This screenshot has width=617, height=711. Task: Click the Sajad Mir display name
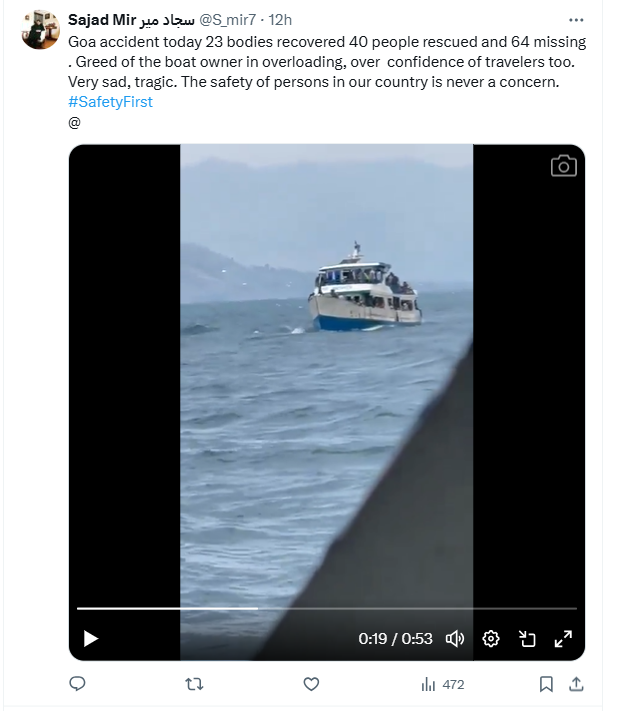131,20
